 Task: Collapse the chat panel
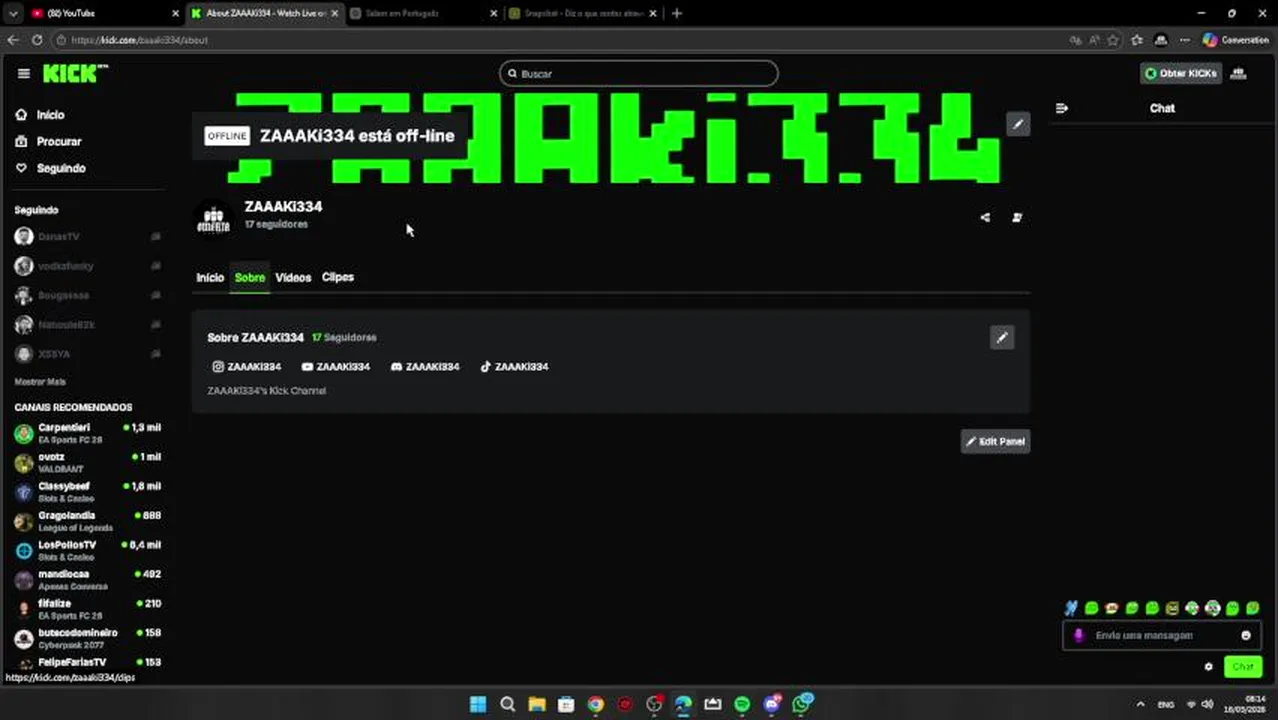(x=1062, y=108)
